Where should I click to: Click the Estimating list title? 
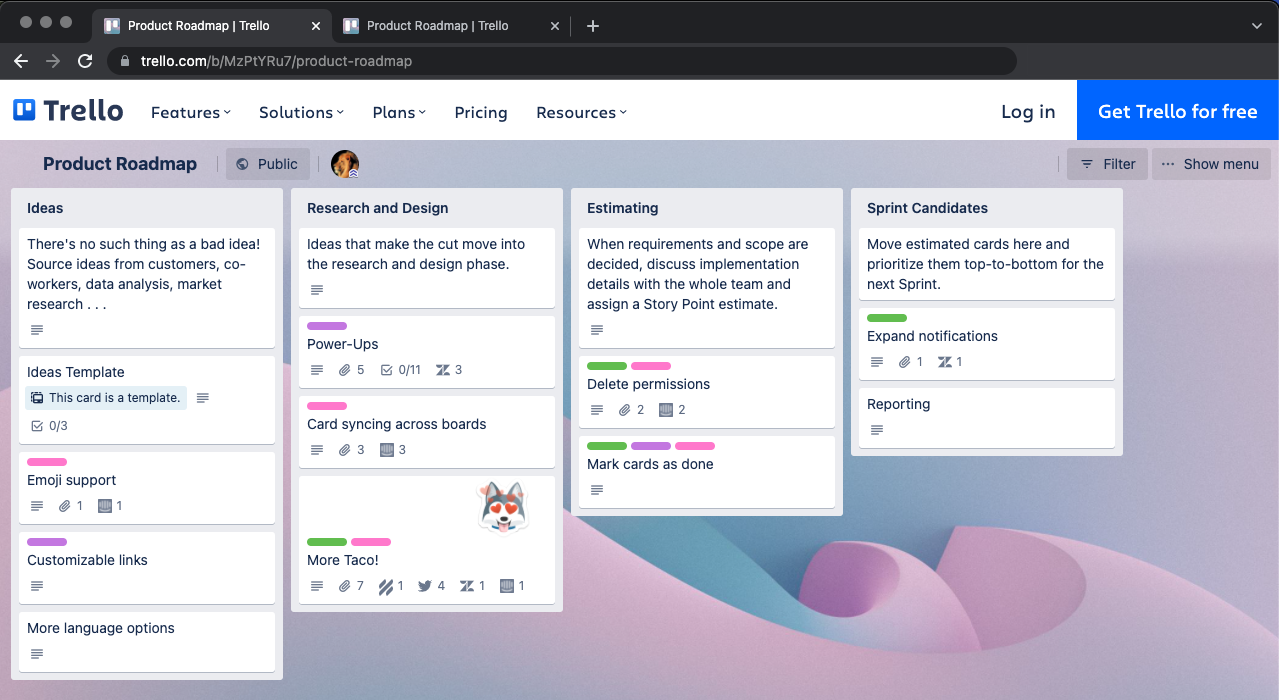tap(622, 208)
